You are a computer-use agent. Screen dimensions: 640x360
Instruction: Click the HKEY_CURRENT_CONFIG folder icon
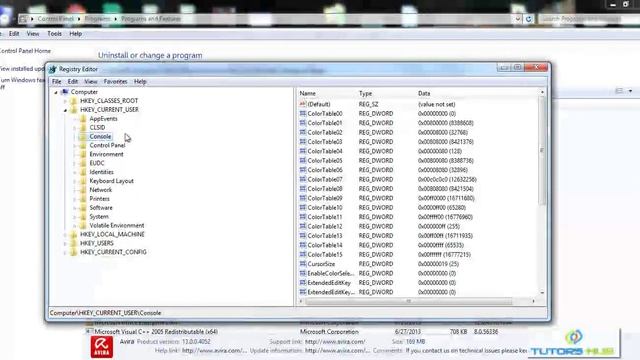[73, 252]
